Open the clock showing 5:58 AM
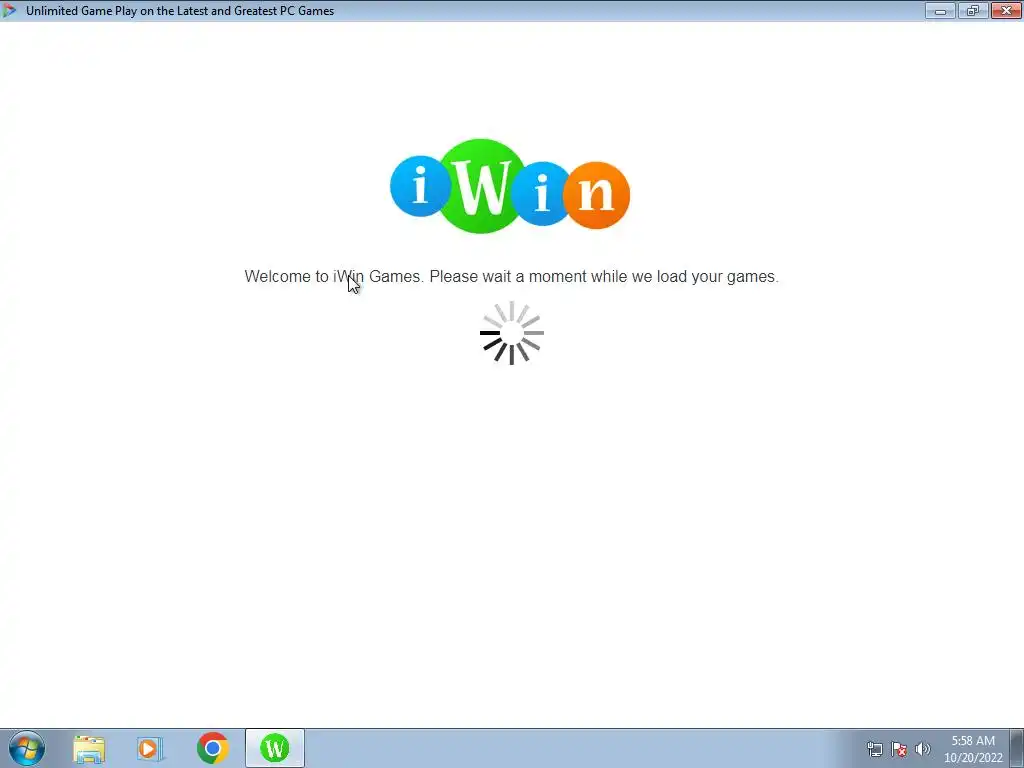Image resolution: width=1024 pixels, height=768 pixels. click(x=973, y=749)
